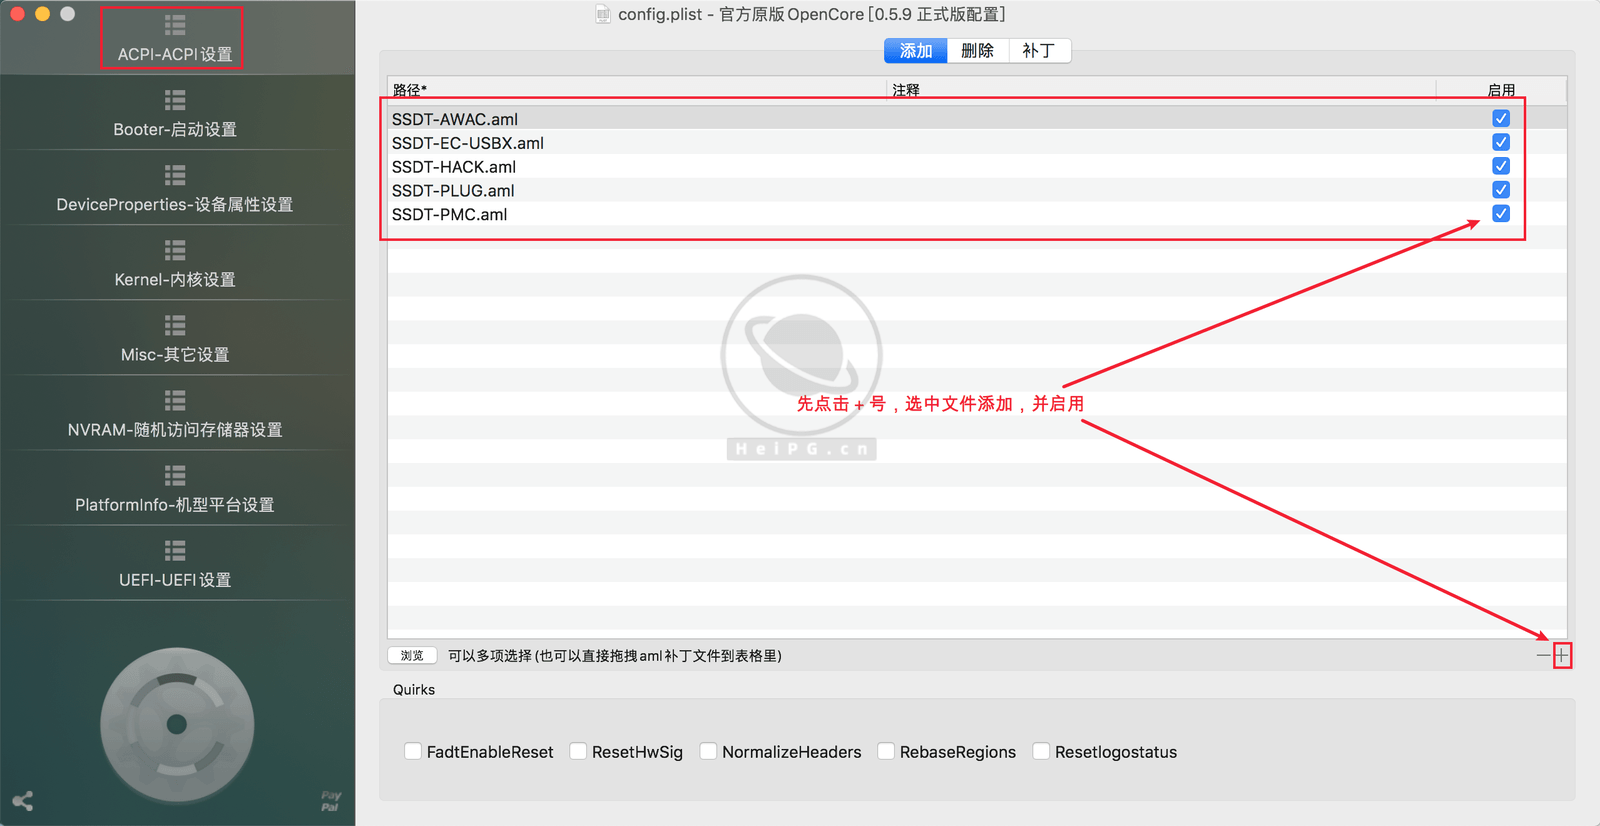Uncheck the SSDT-PMC.aml enabled checkbox
1600x826 pixels.
[1501, 214]
